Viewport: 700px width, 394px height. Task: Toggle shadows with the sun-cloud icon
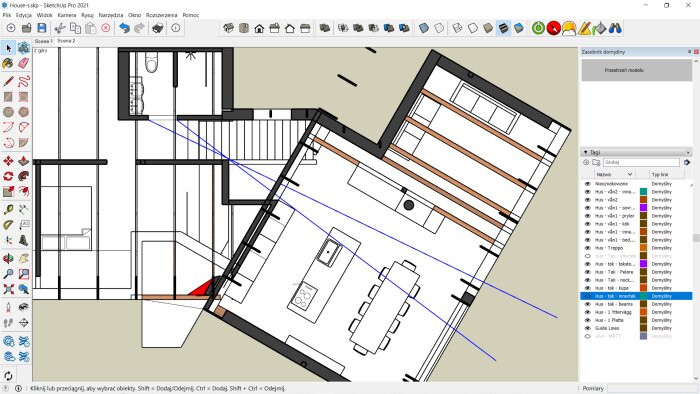(x=569, y=28)
